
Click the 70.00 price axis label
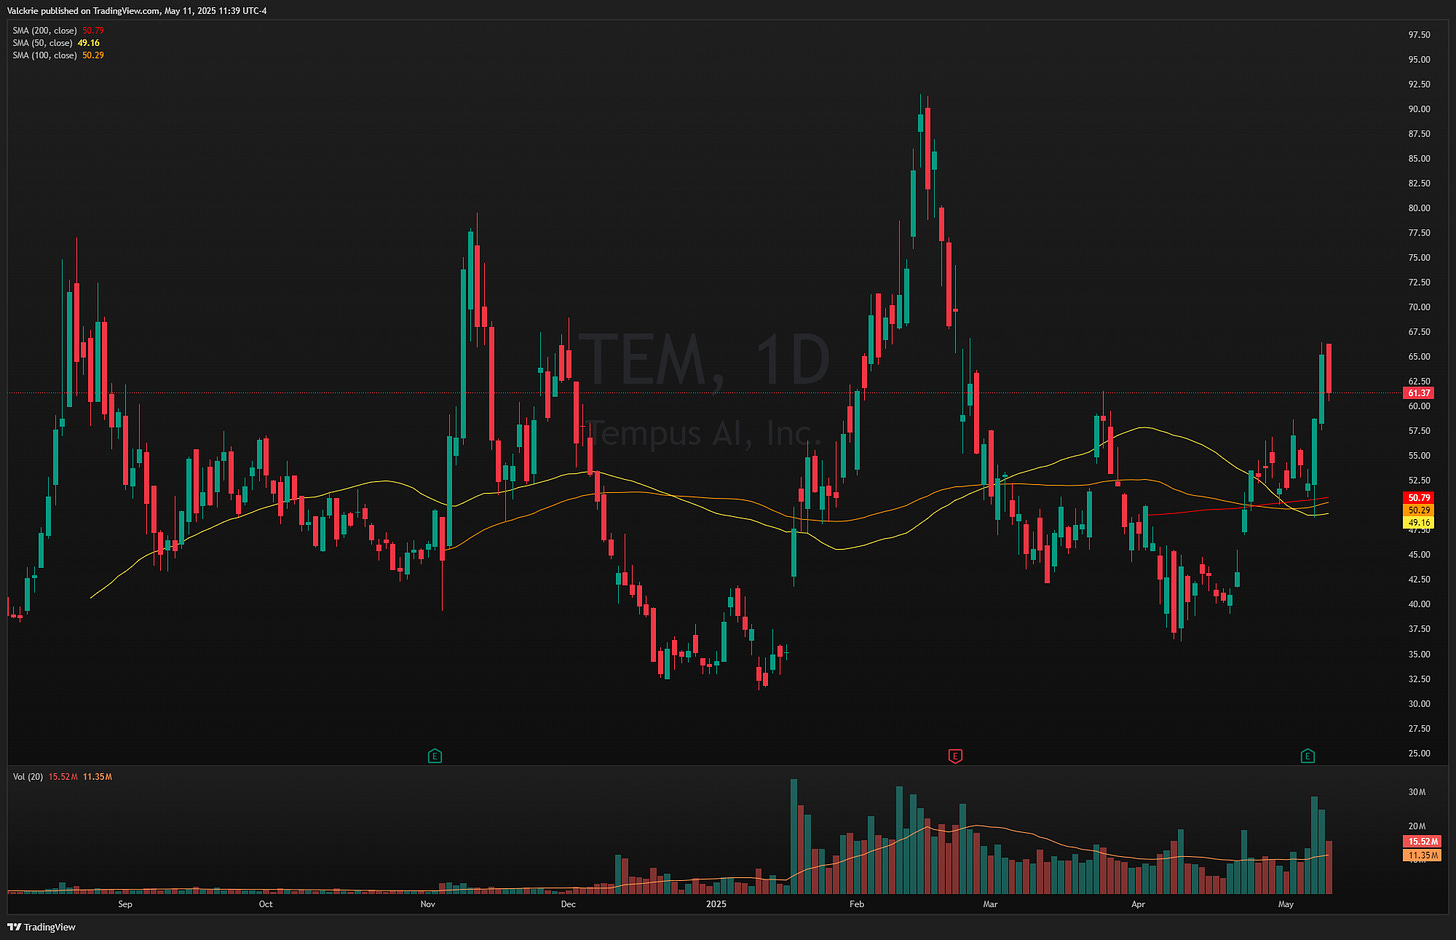tap(1419, 307)
